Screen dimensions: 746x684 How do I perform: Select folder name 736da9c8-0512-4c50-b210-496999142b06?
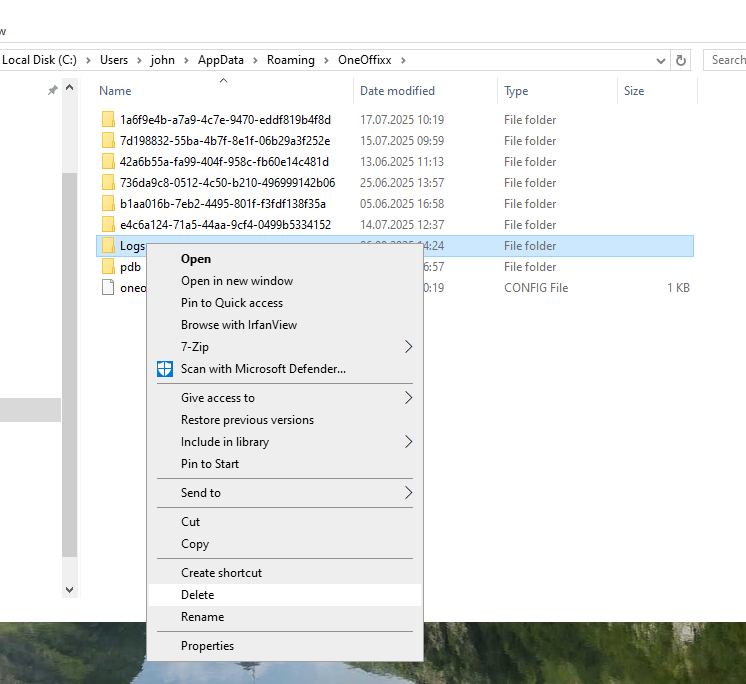(227, 182)
